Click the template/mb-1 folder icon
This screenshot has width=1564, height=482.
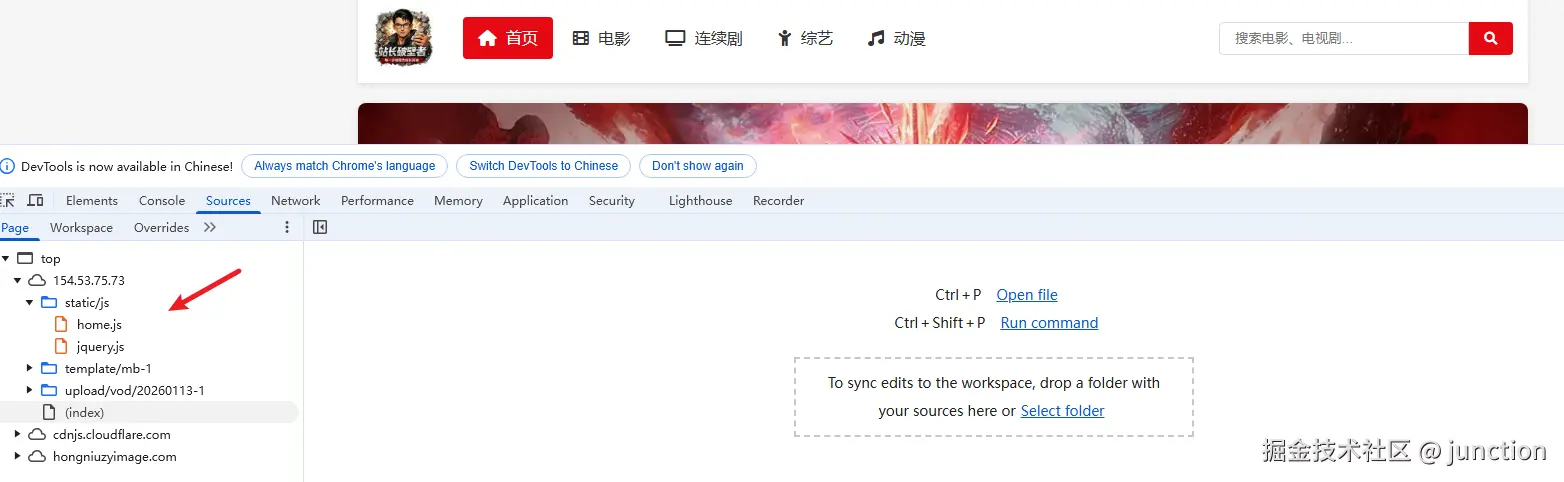pyautogui.click(x=49, y=368)
